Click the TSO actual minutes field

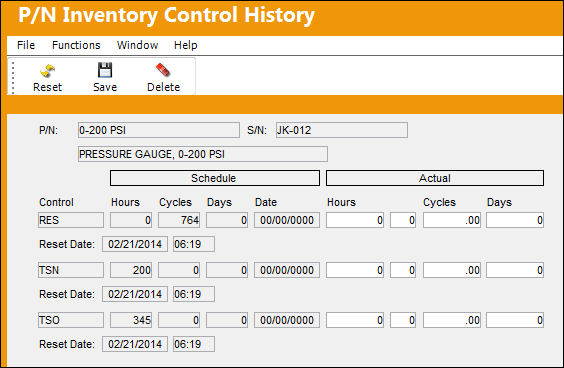[x=403, y=320]
